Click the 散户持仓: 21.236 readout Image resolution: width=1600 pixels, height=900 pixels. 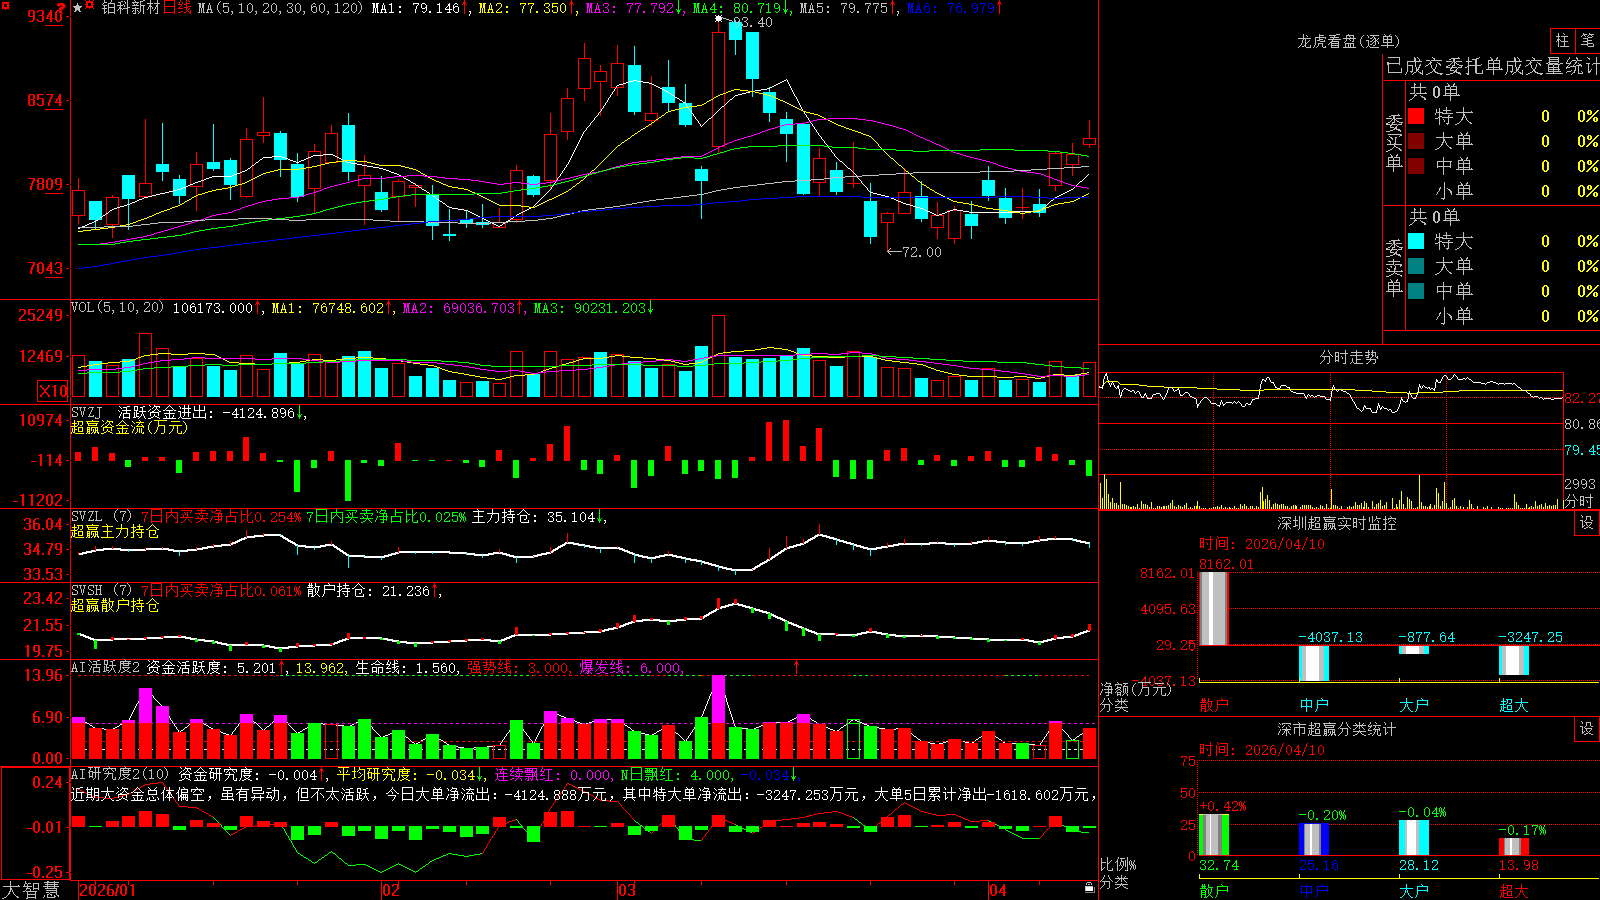(x=373, y=591)
